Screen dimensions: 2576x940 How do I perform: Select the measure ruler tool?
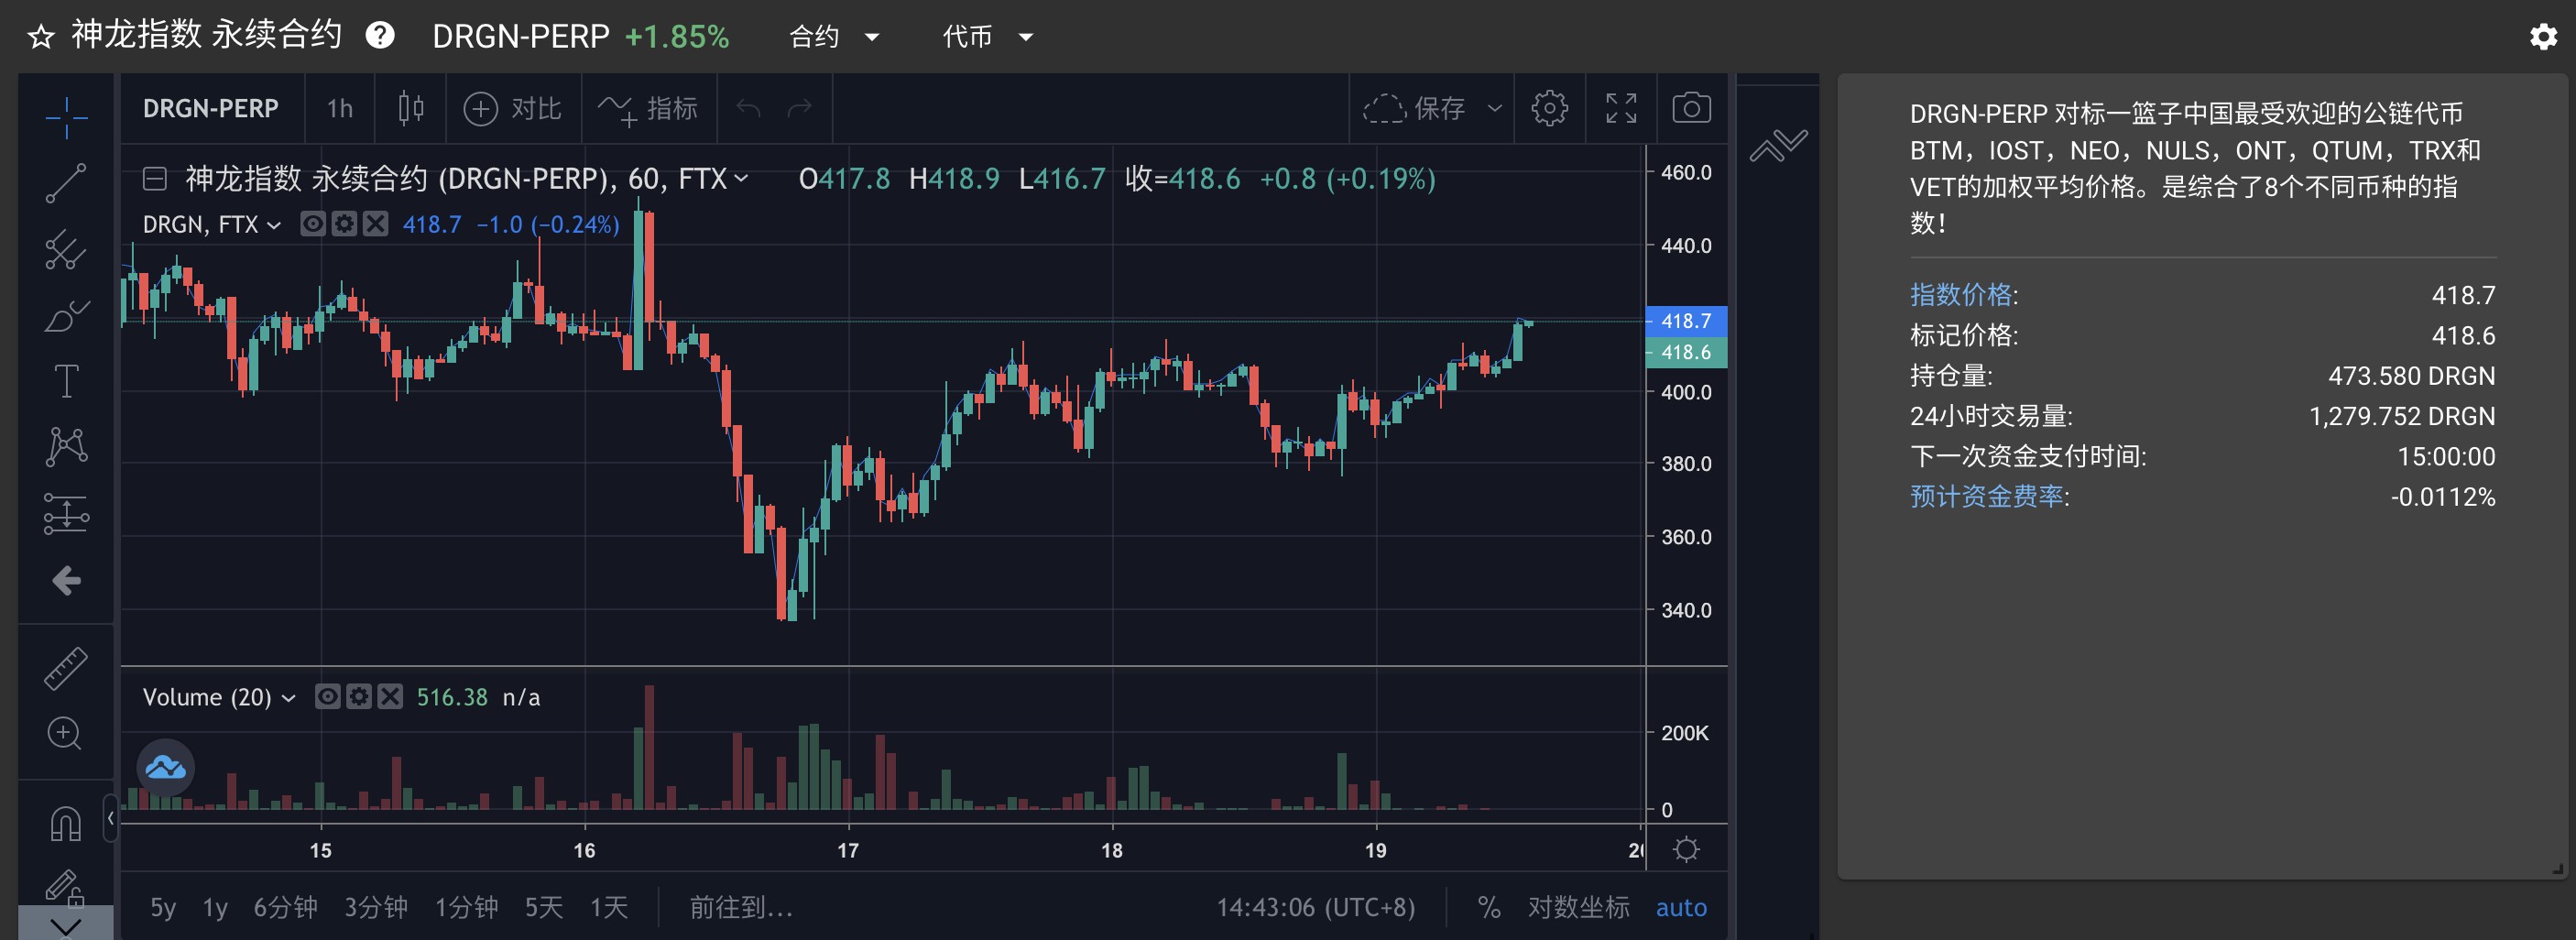(65, 667)
